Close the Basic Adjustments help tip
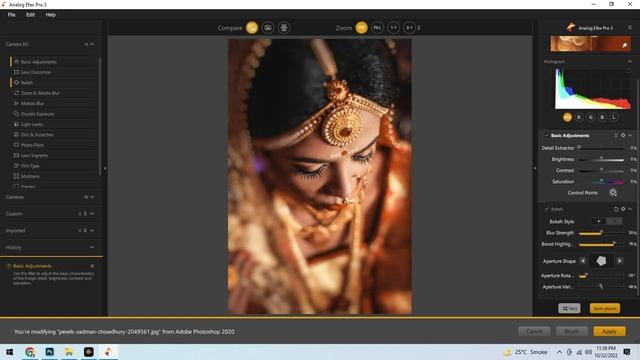The image size is (640, 360). click(x=92, y=266)
